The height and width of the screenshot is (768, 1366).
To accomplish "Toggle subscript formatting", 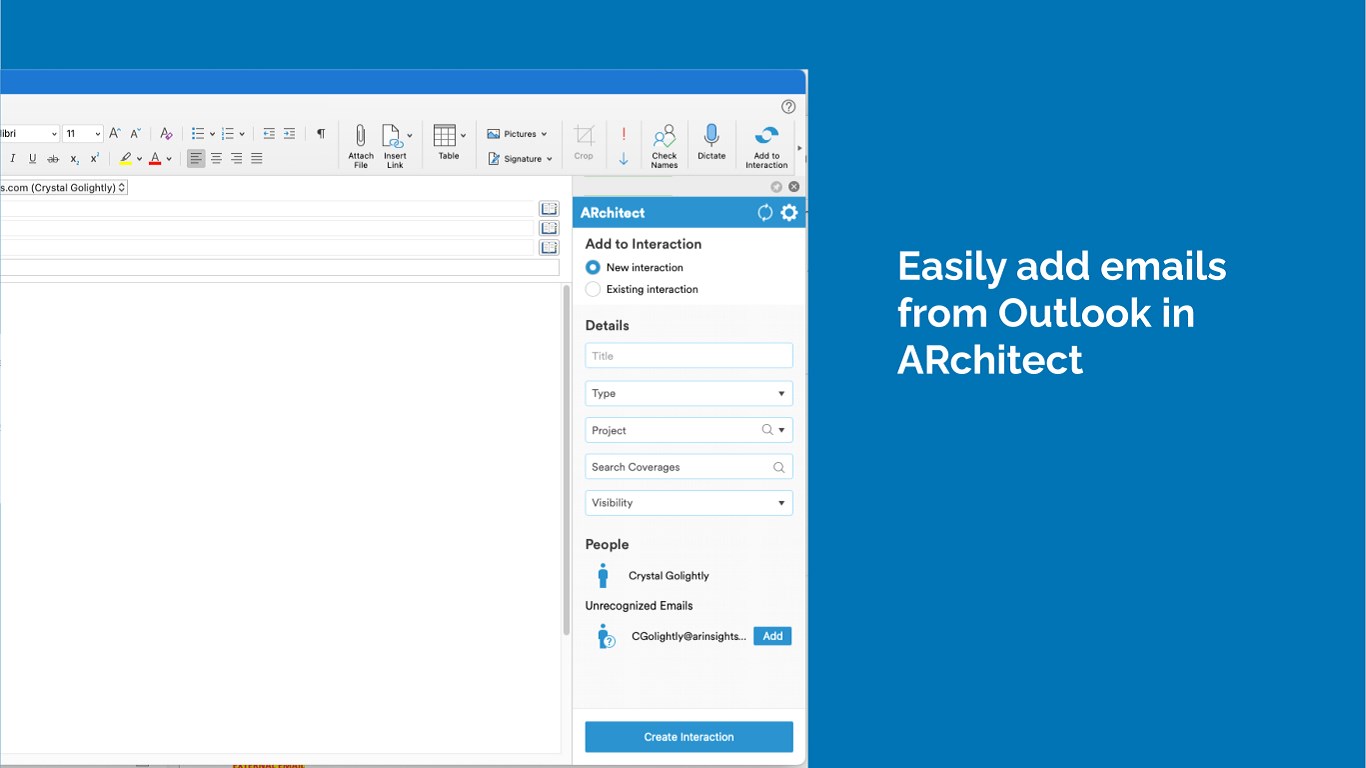I will [74, 158].
